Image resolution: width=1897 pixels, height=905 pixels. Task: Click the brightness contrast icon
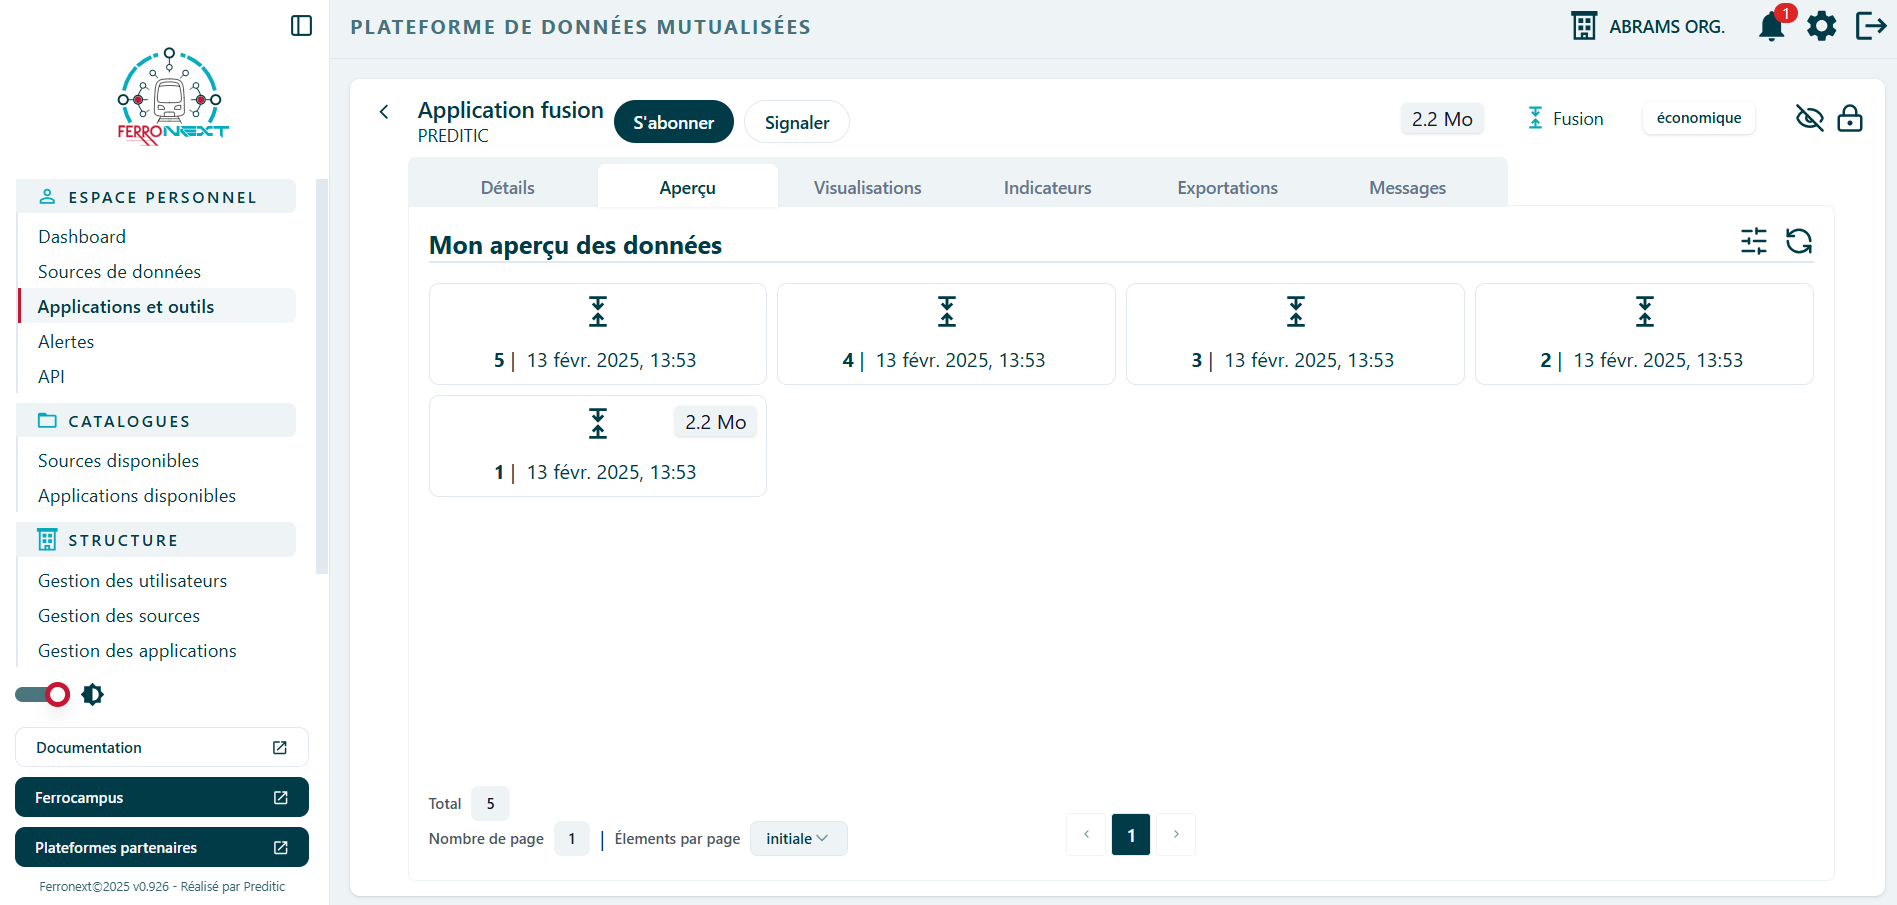pyautogui.click(x=93, y=694)
